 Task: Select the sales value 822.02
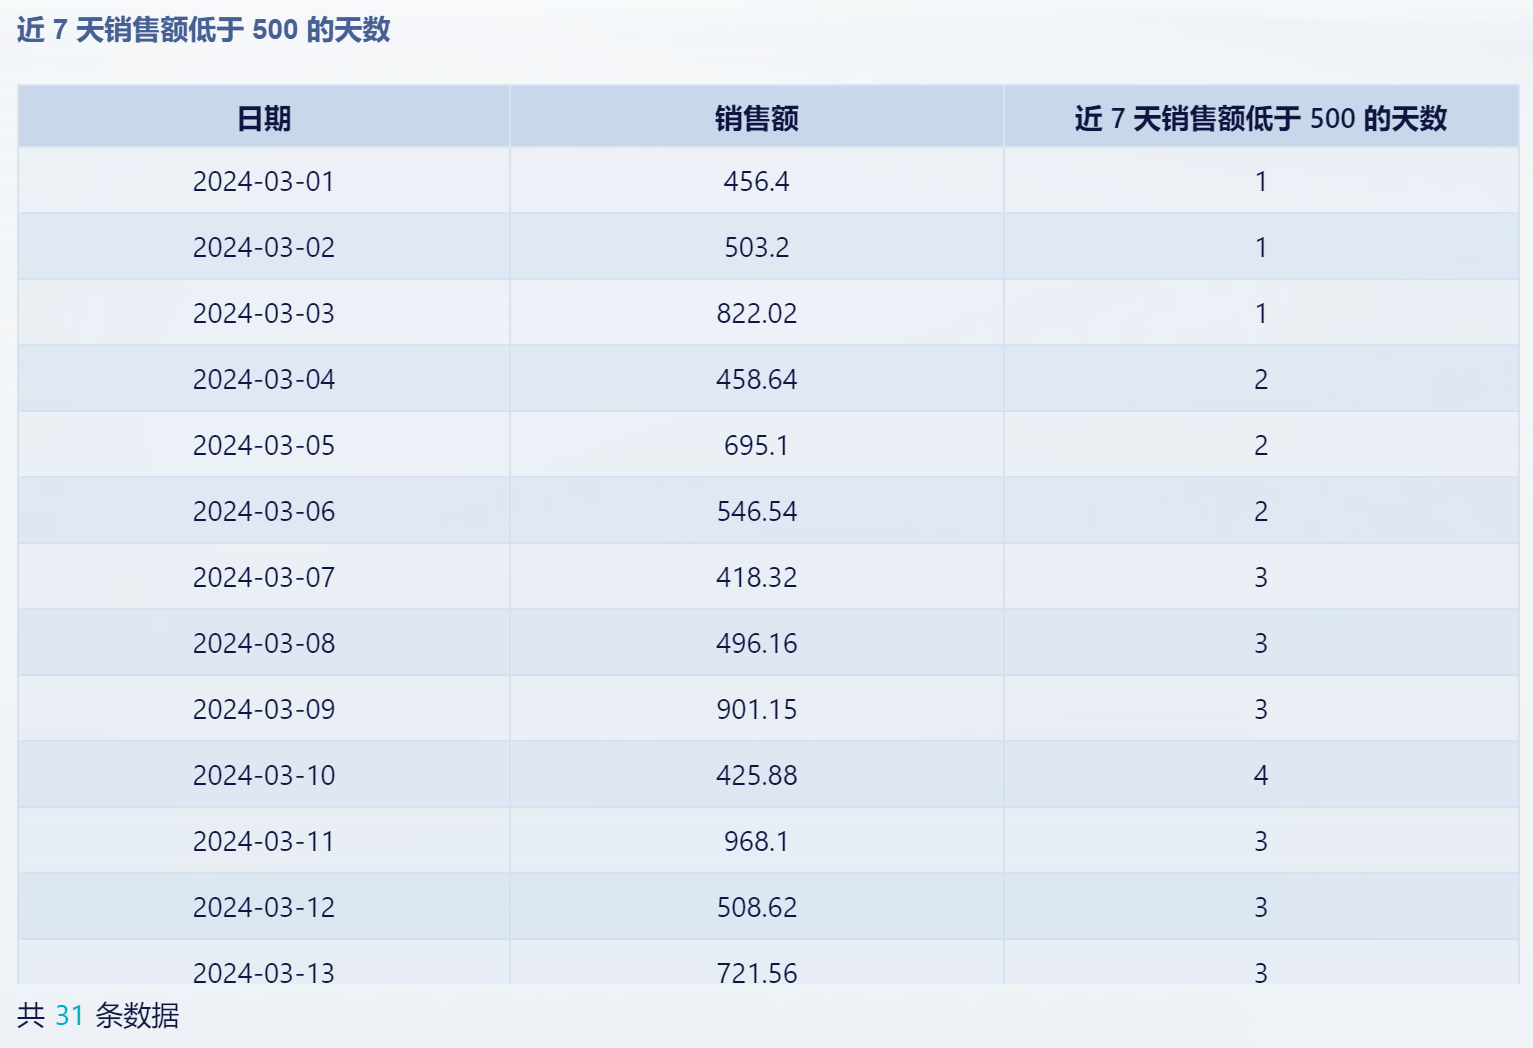point(757,313)
